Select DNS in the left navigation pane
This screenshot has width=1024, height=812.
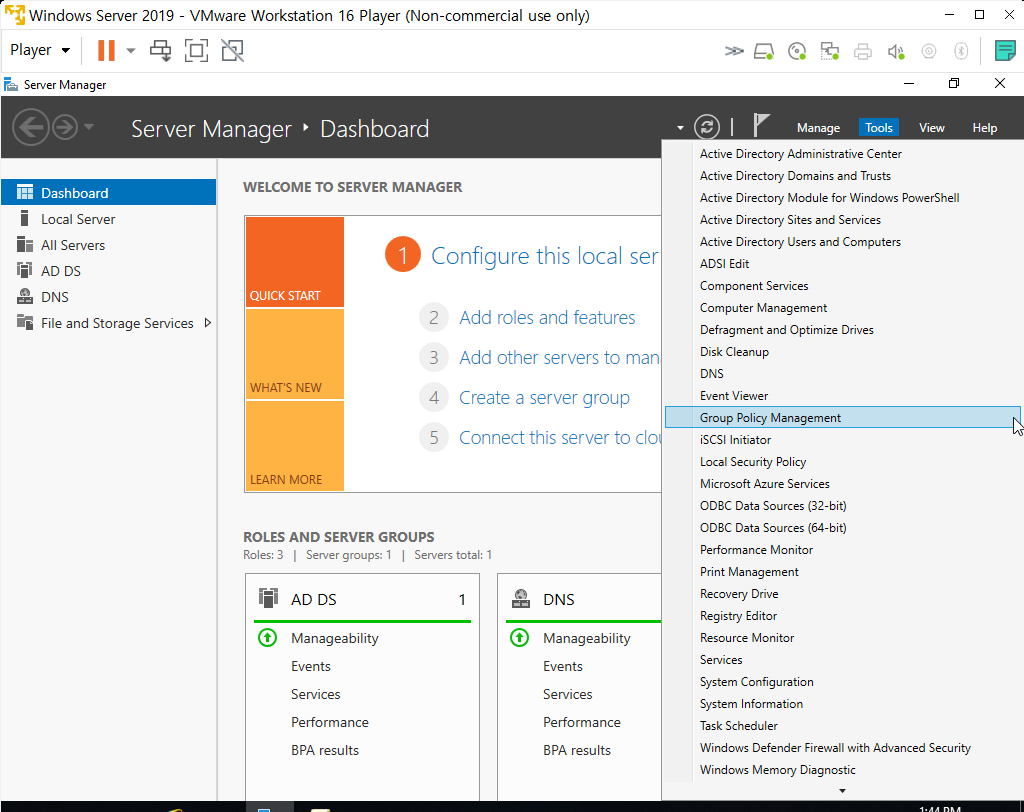click(108, 297)
